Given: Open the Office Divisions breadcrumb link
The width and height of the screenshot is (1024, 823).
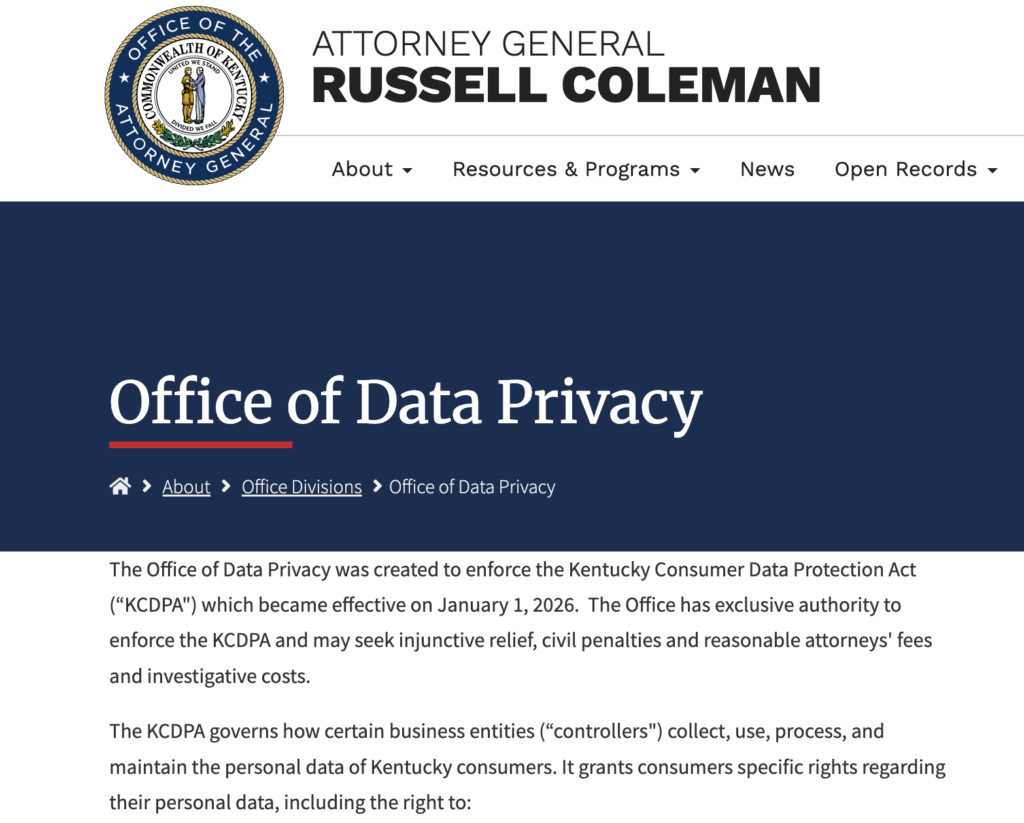Looking at the screenshot, I should [x=301, y=486].
